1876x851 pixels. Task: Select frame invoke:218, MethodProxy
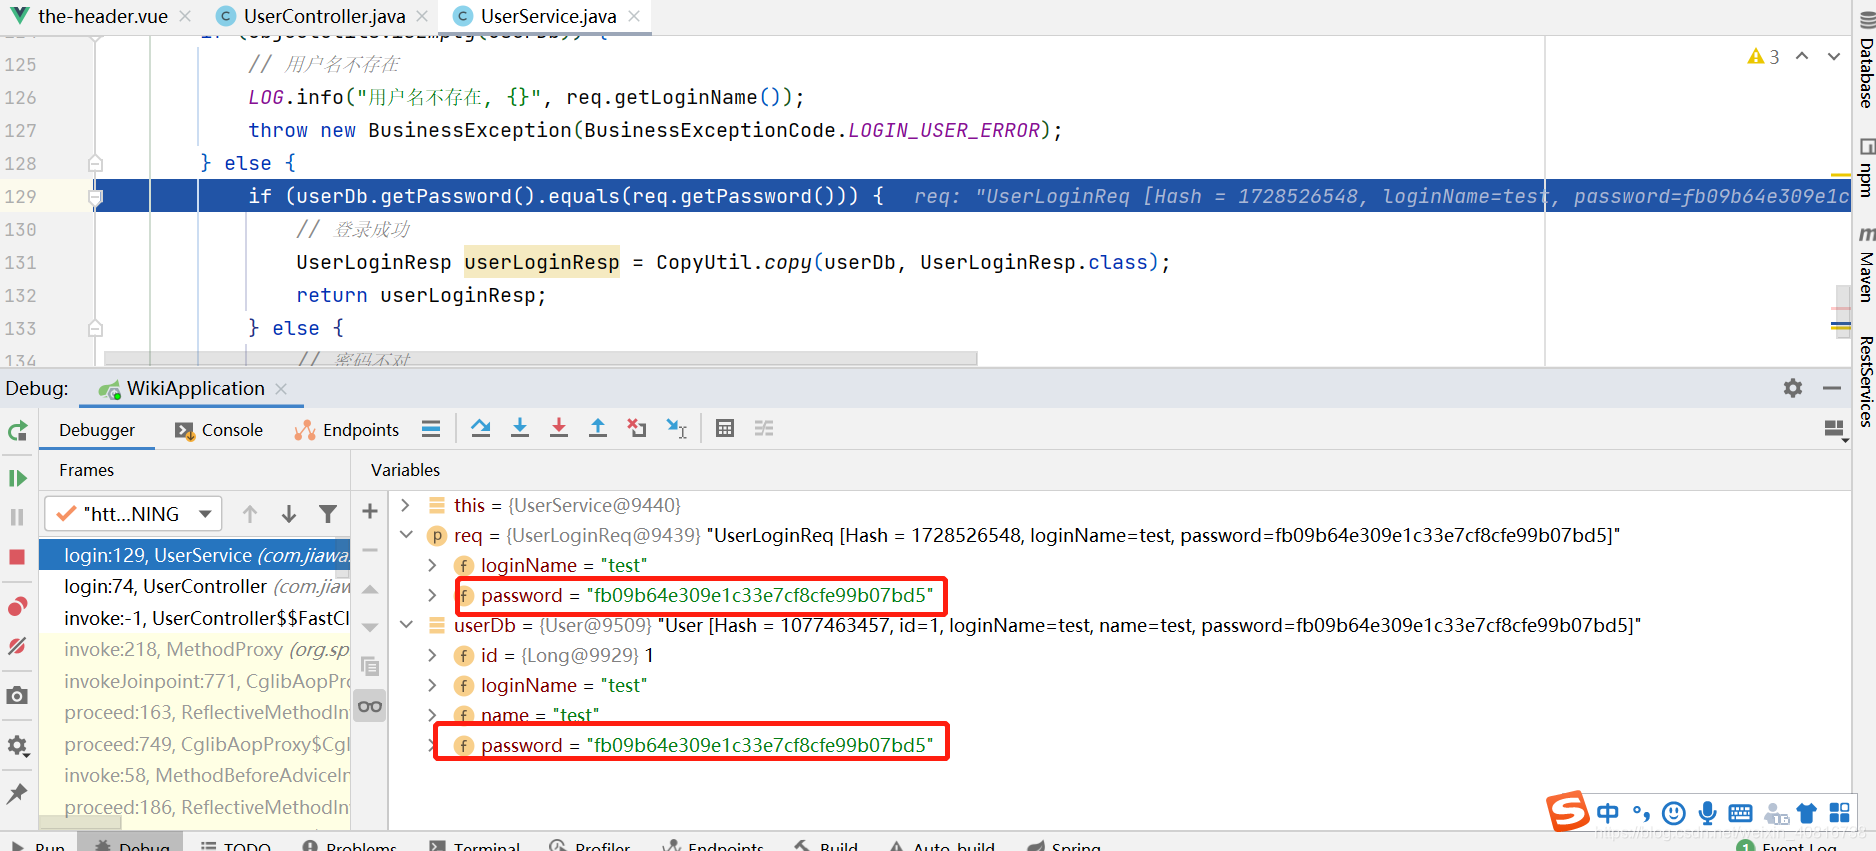click(195, 649)
